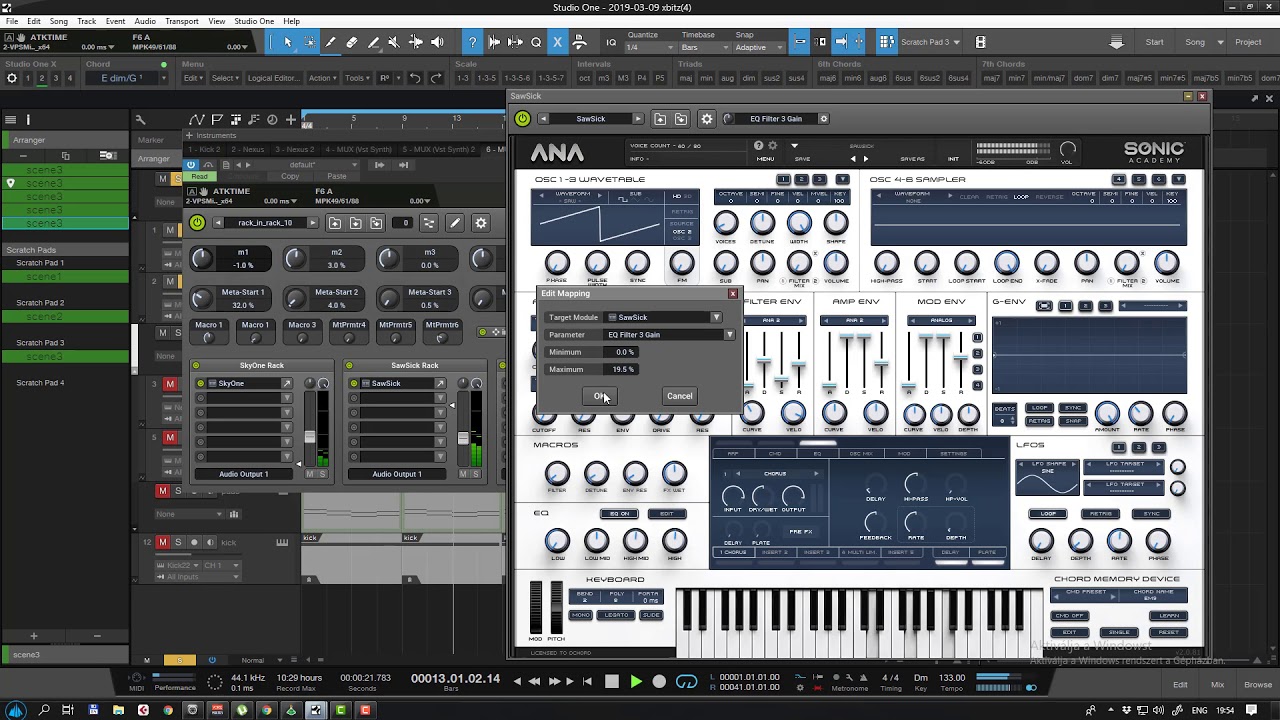Click the rack pencil edit icon
The height and width of the screenshot is (720, 1280).
coord(454,223)
